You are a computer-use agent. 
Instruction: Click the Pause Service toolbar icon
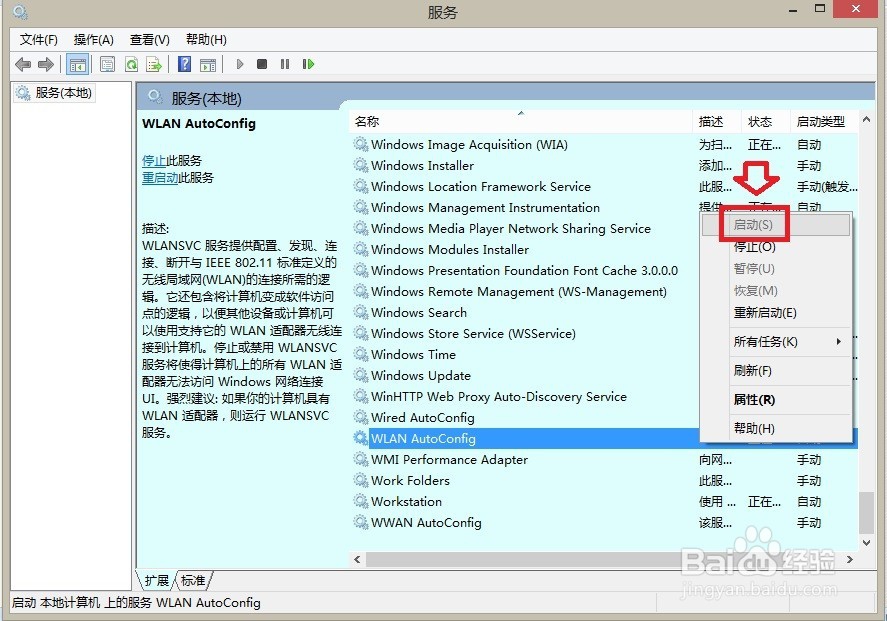click(285, 64)
